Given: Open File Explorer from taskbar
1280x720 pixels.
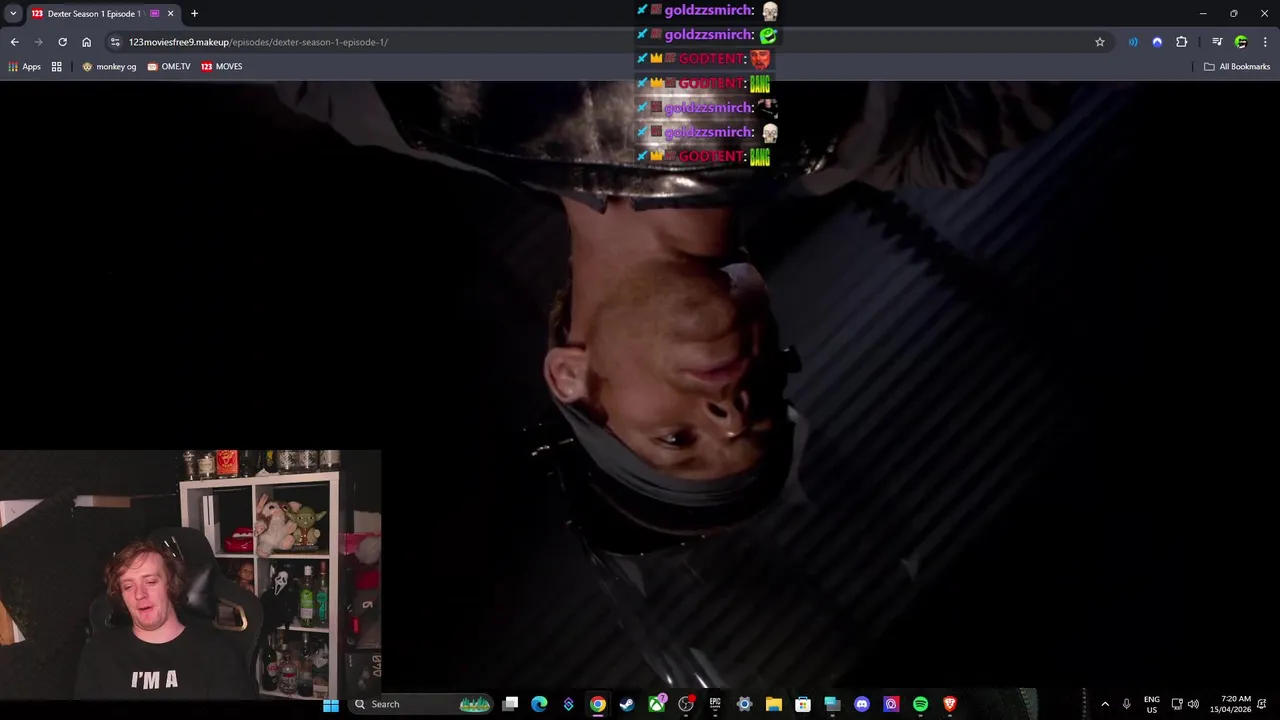Looking at the screenshot, I should (773, 704).
